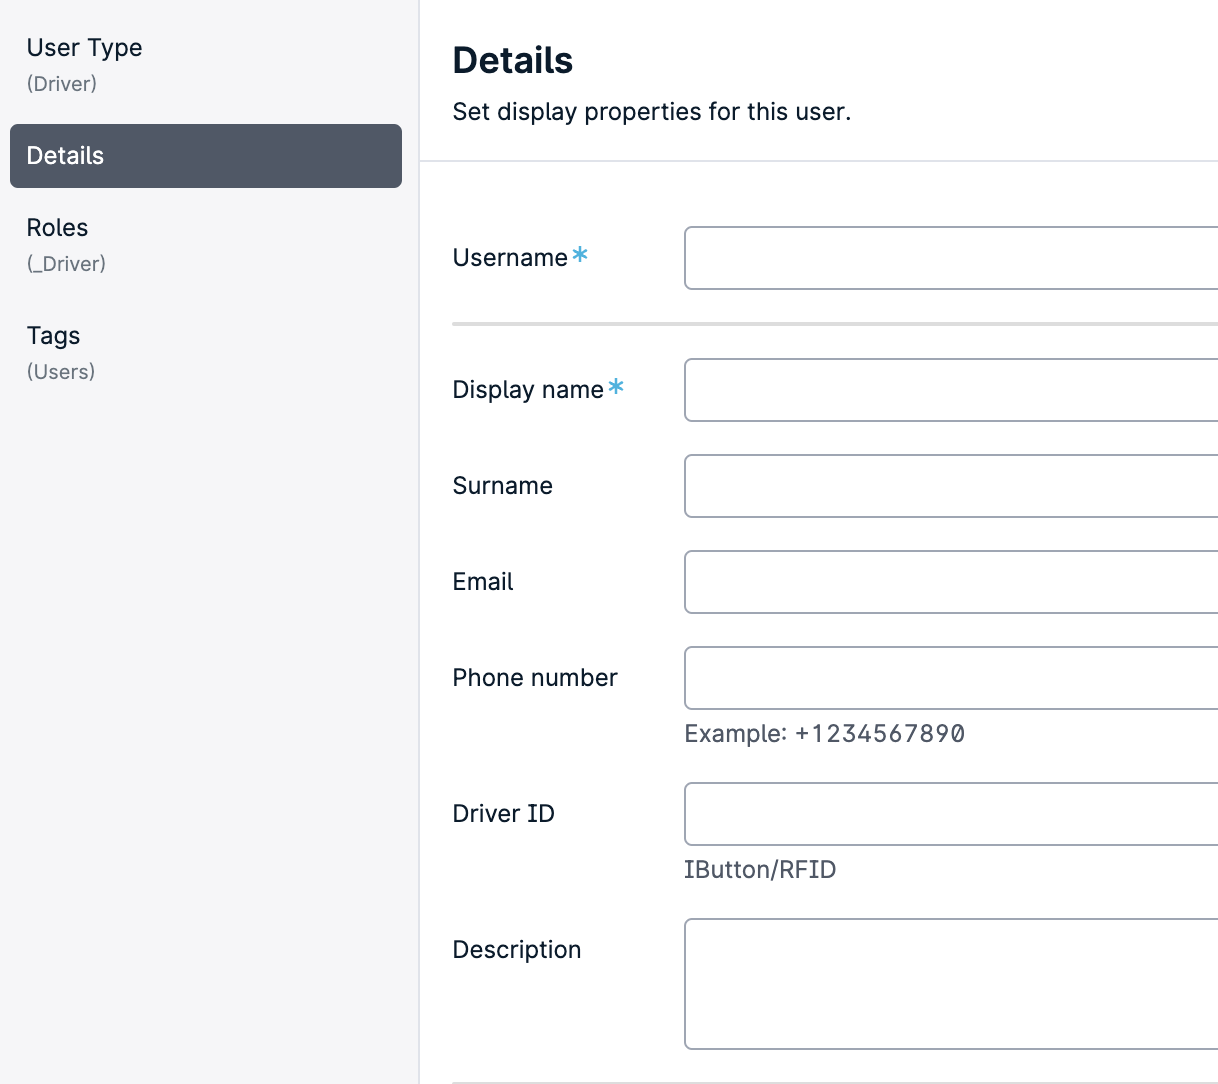The width and height of the screenshot is (1218, 1084).
Task: Open the User Type step in sidebar
Action: click(205, 64)
